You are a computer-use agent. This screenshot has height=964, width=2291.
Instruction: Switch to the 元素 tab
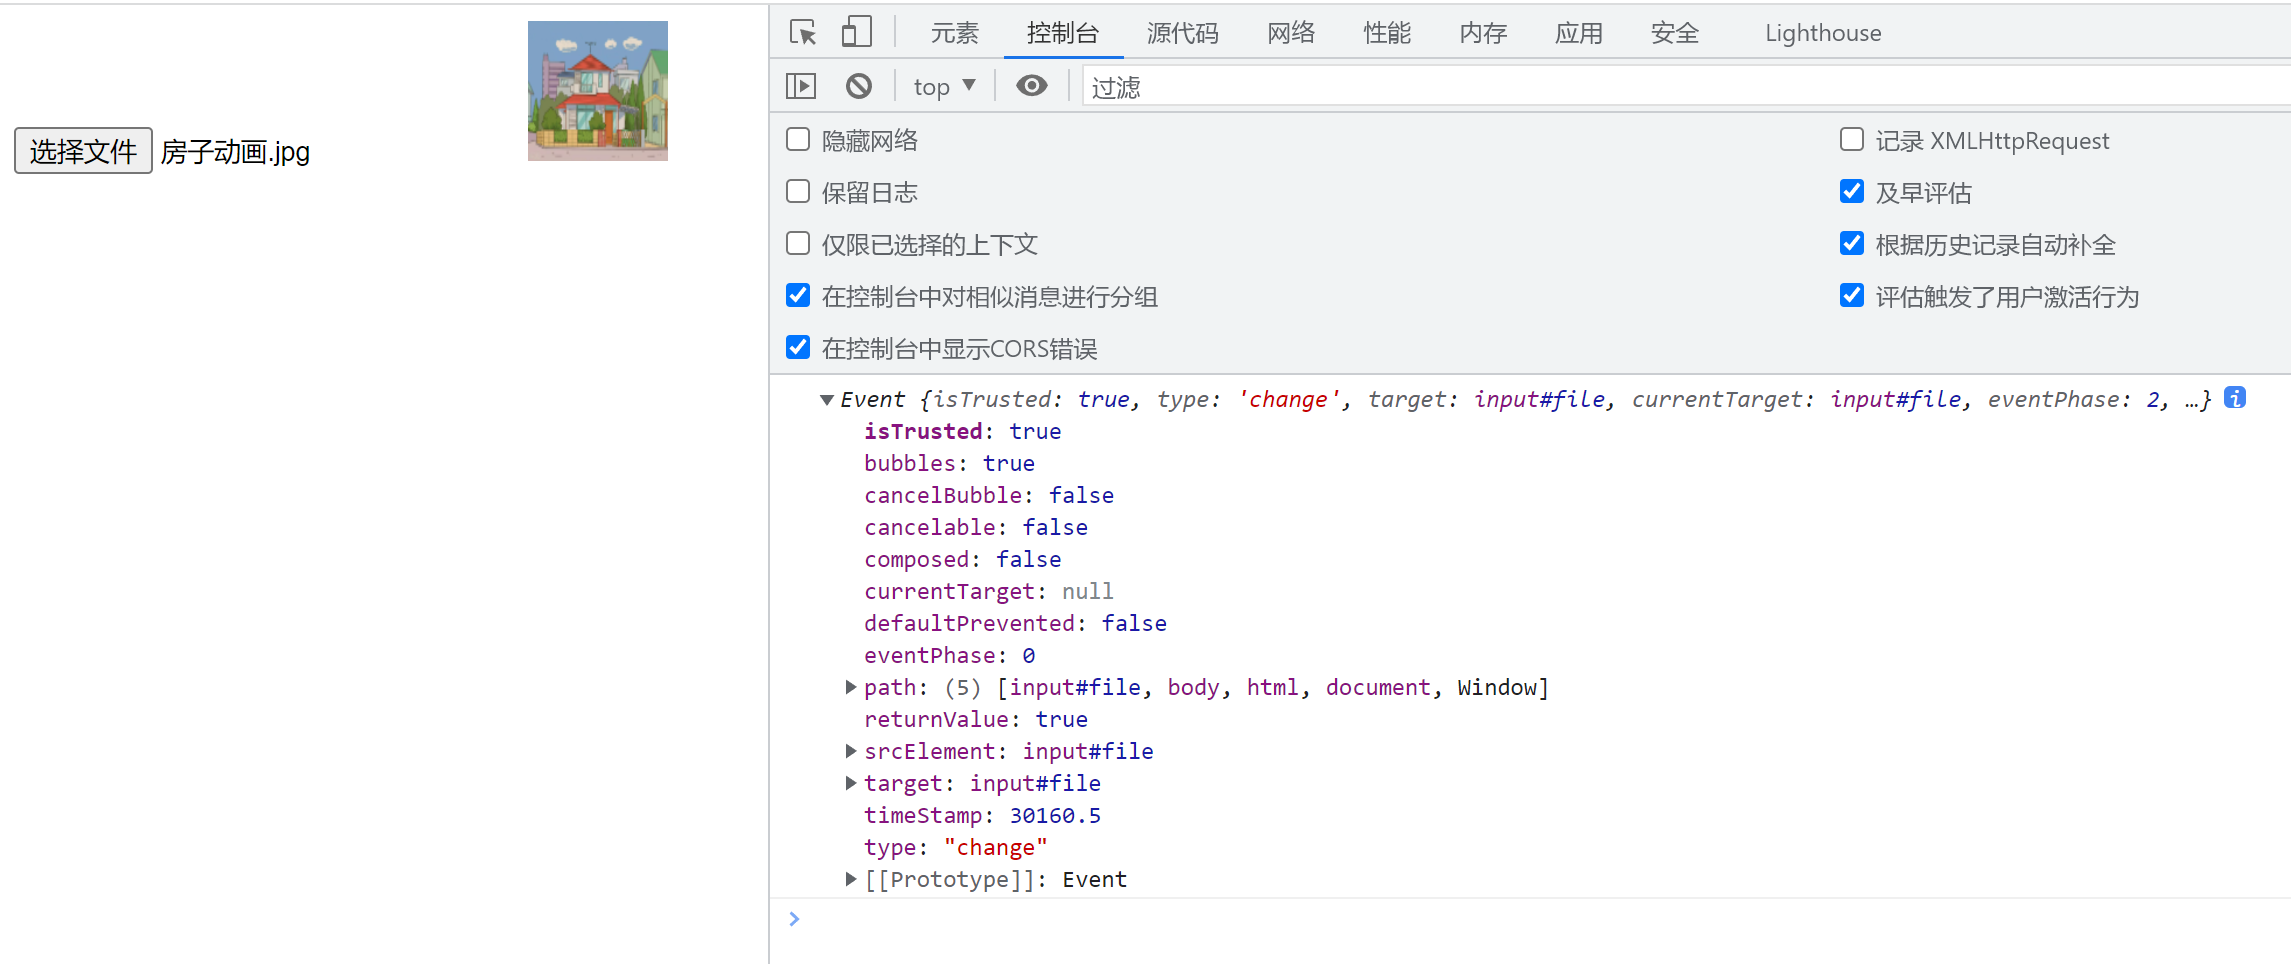click(x=955, y=33)
